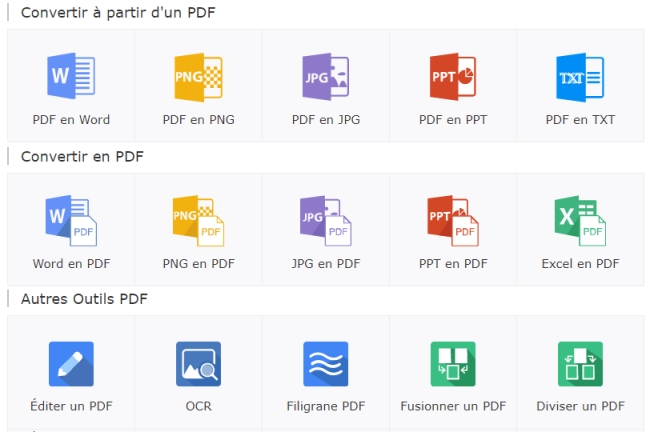The image size is (650, 432).
Task: Click the 'PDF en PPT' label
Action: pos(453,120)
